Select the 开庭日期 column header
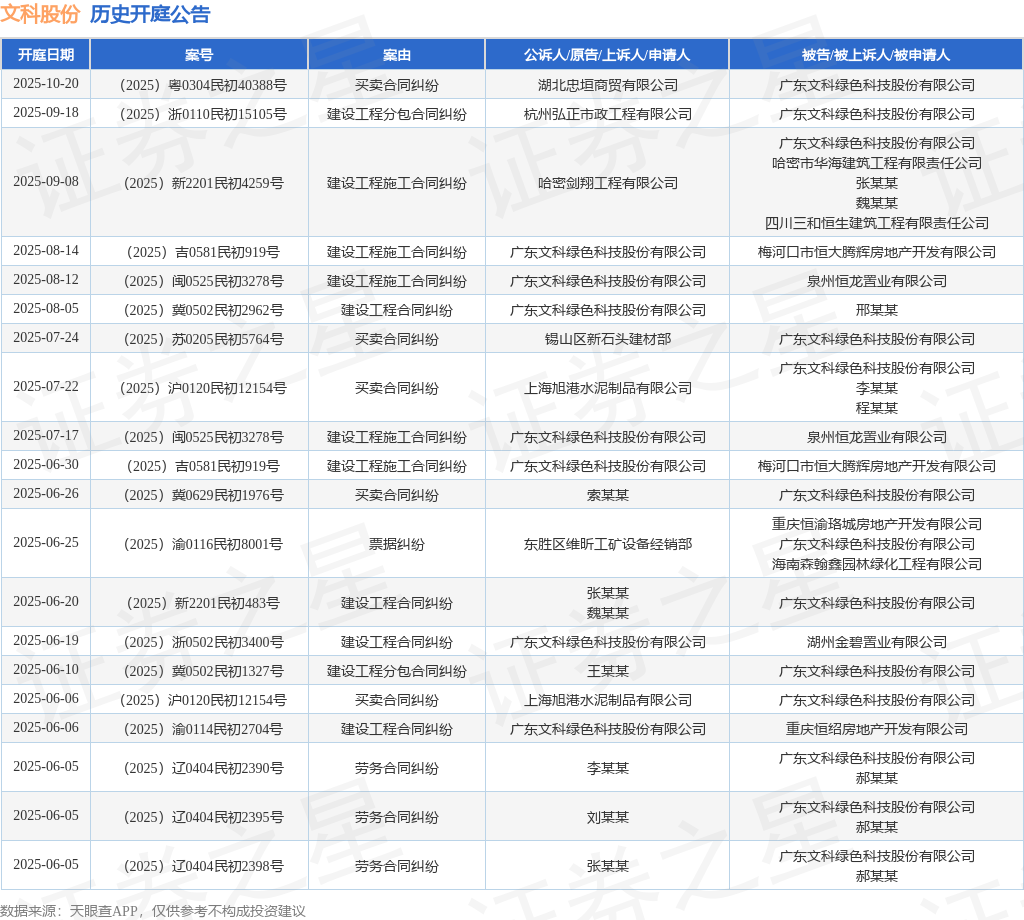1024x920 pixels. coord(46,55)
